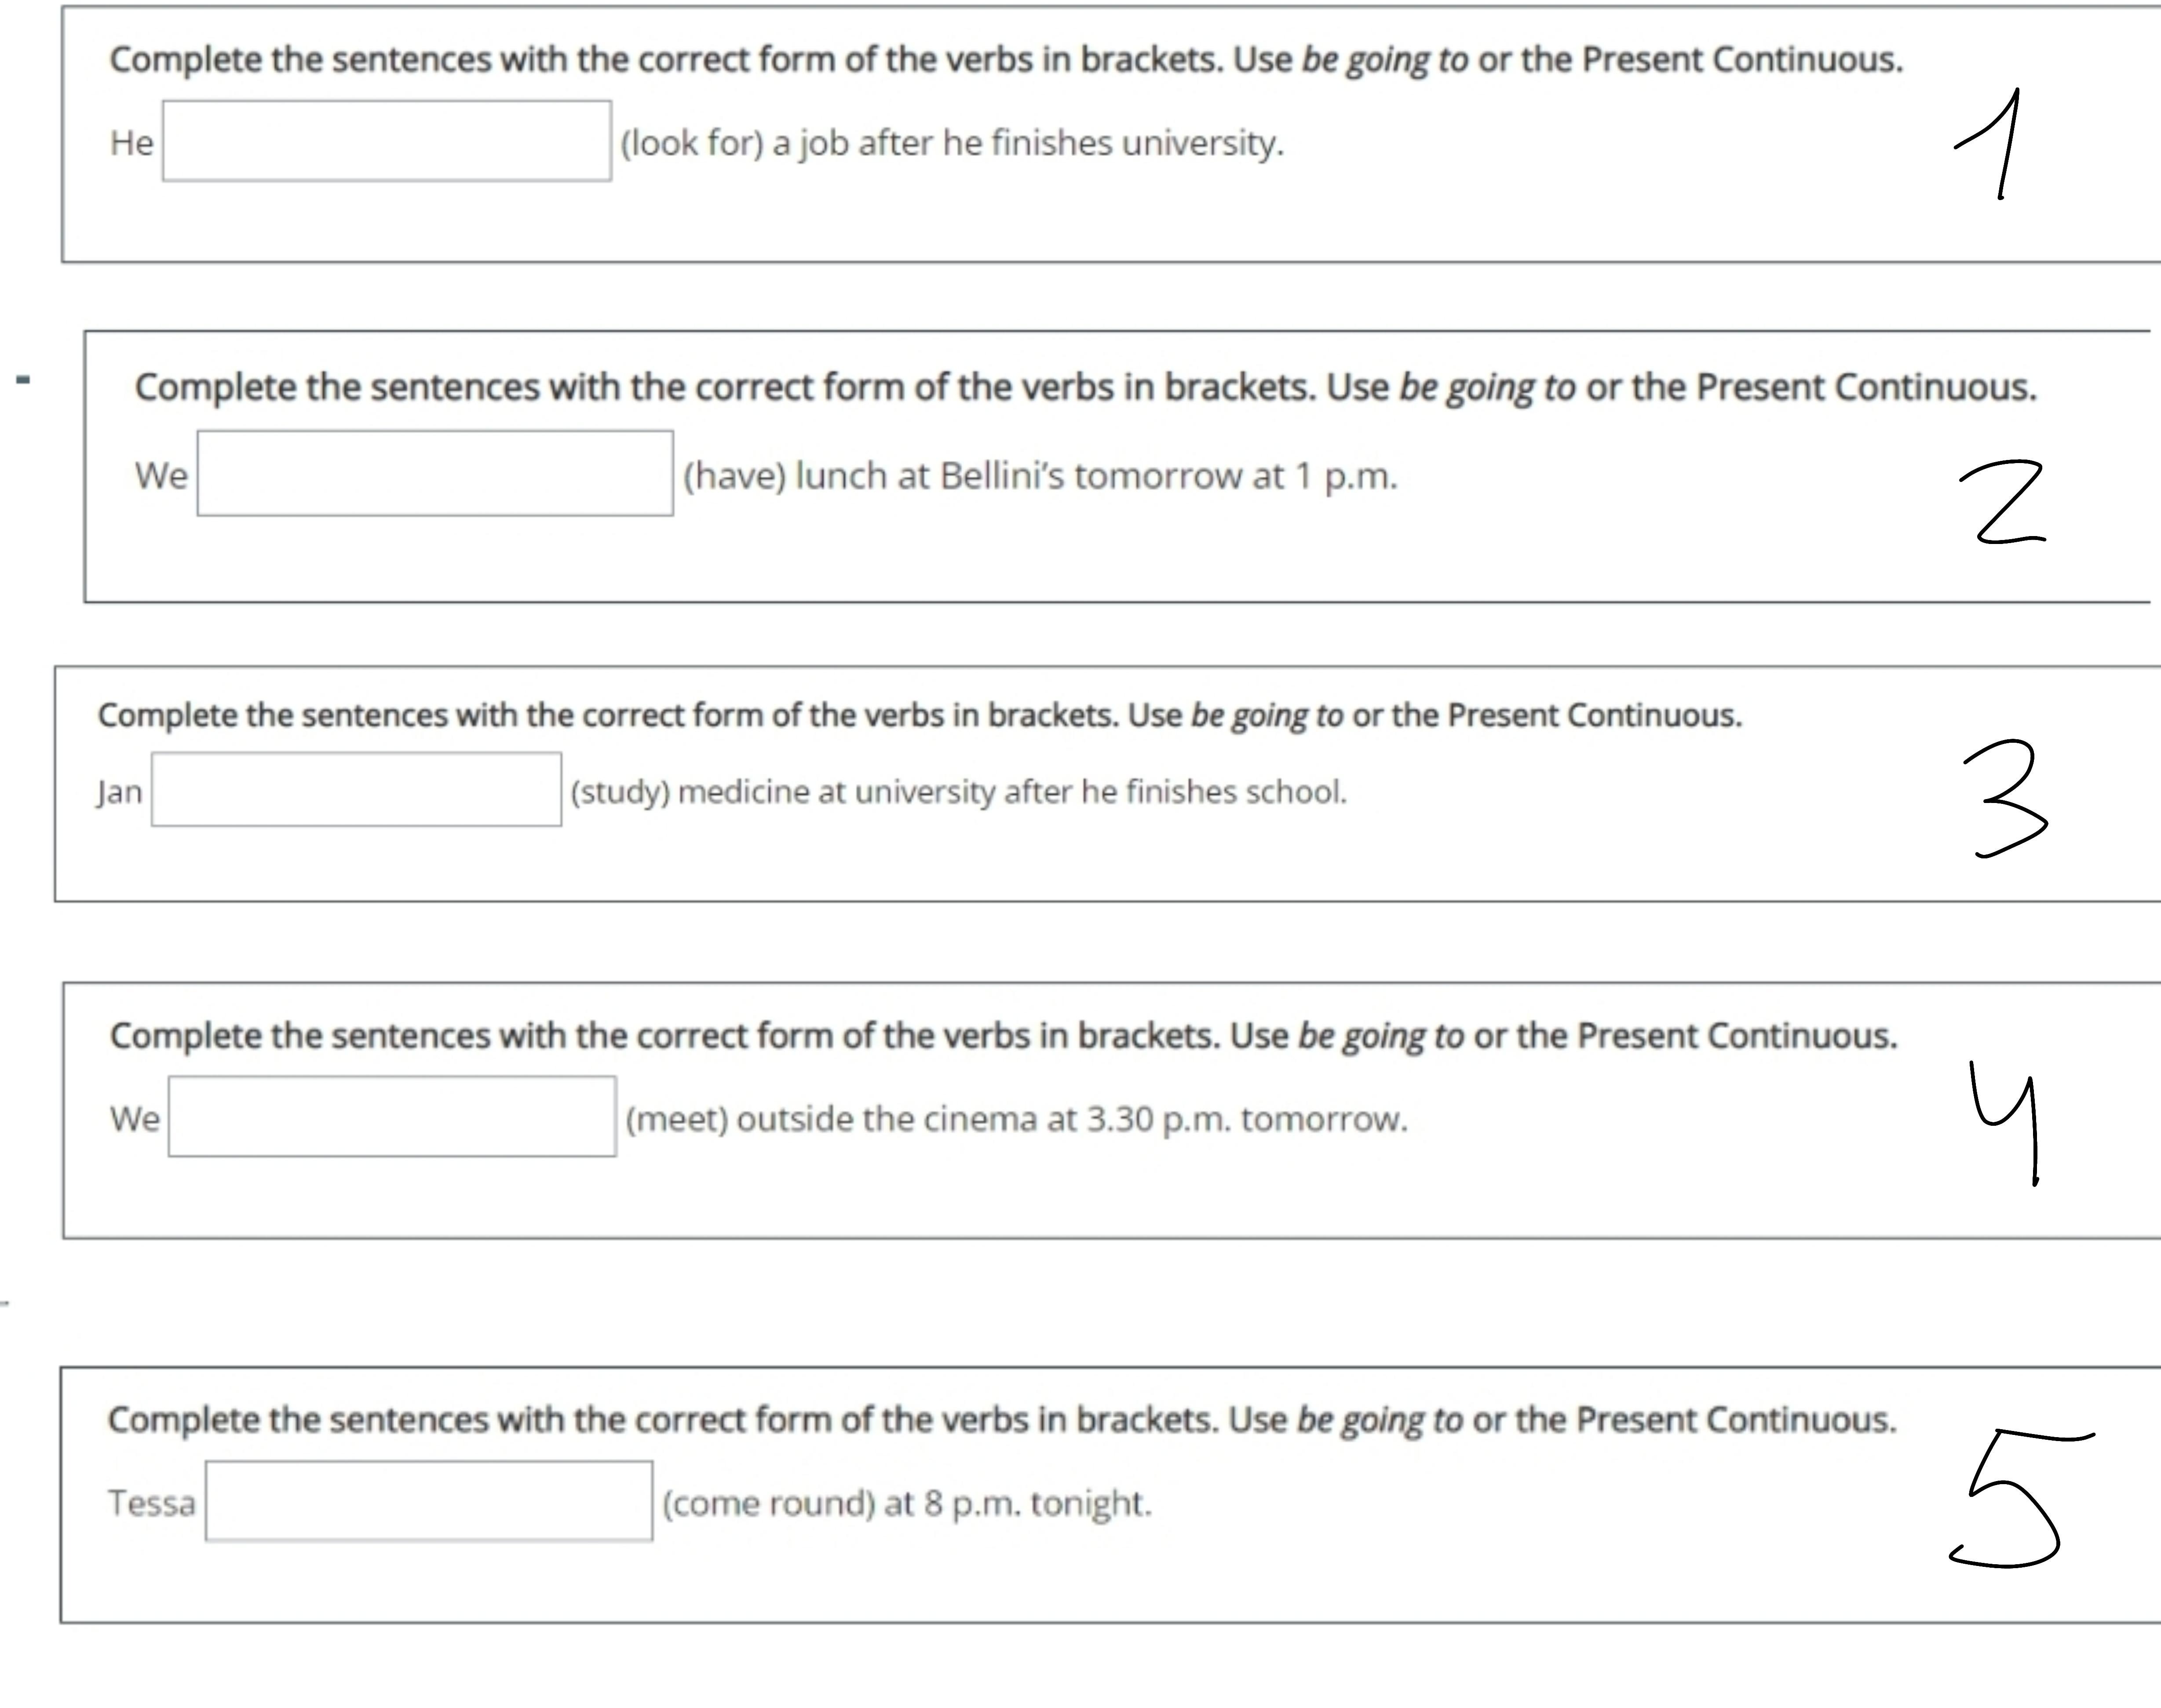The image size is (2161, 1708).
Task: Focus the blank before "(have) lunch at Bellini's"
Action: [434, 474]
